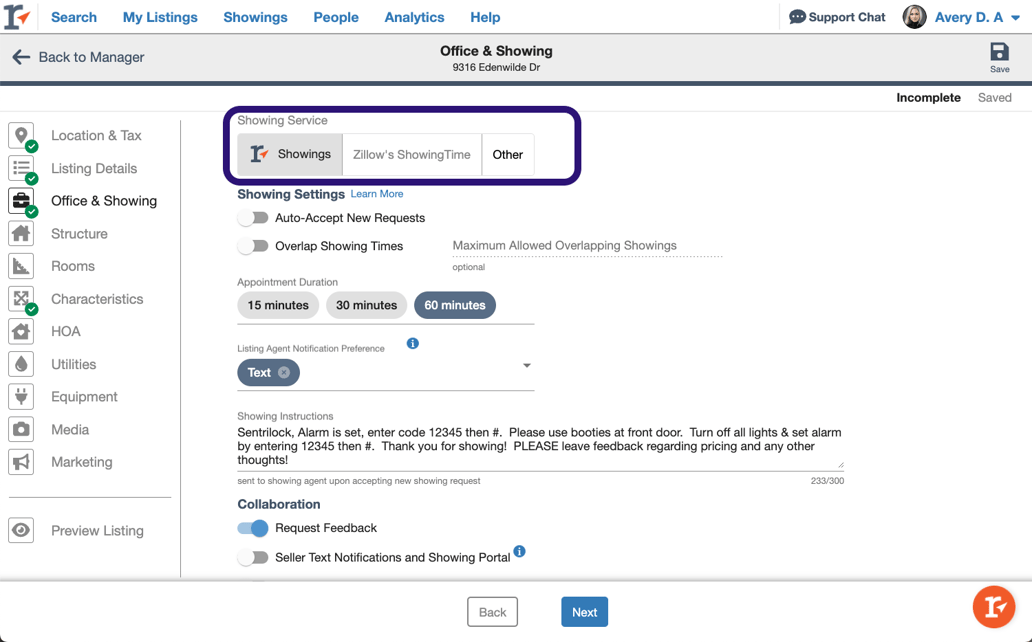Open the Location & Tax section icon
The height and width of the screenshot is (642, 1032).
[x=22, y=135]
